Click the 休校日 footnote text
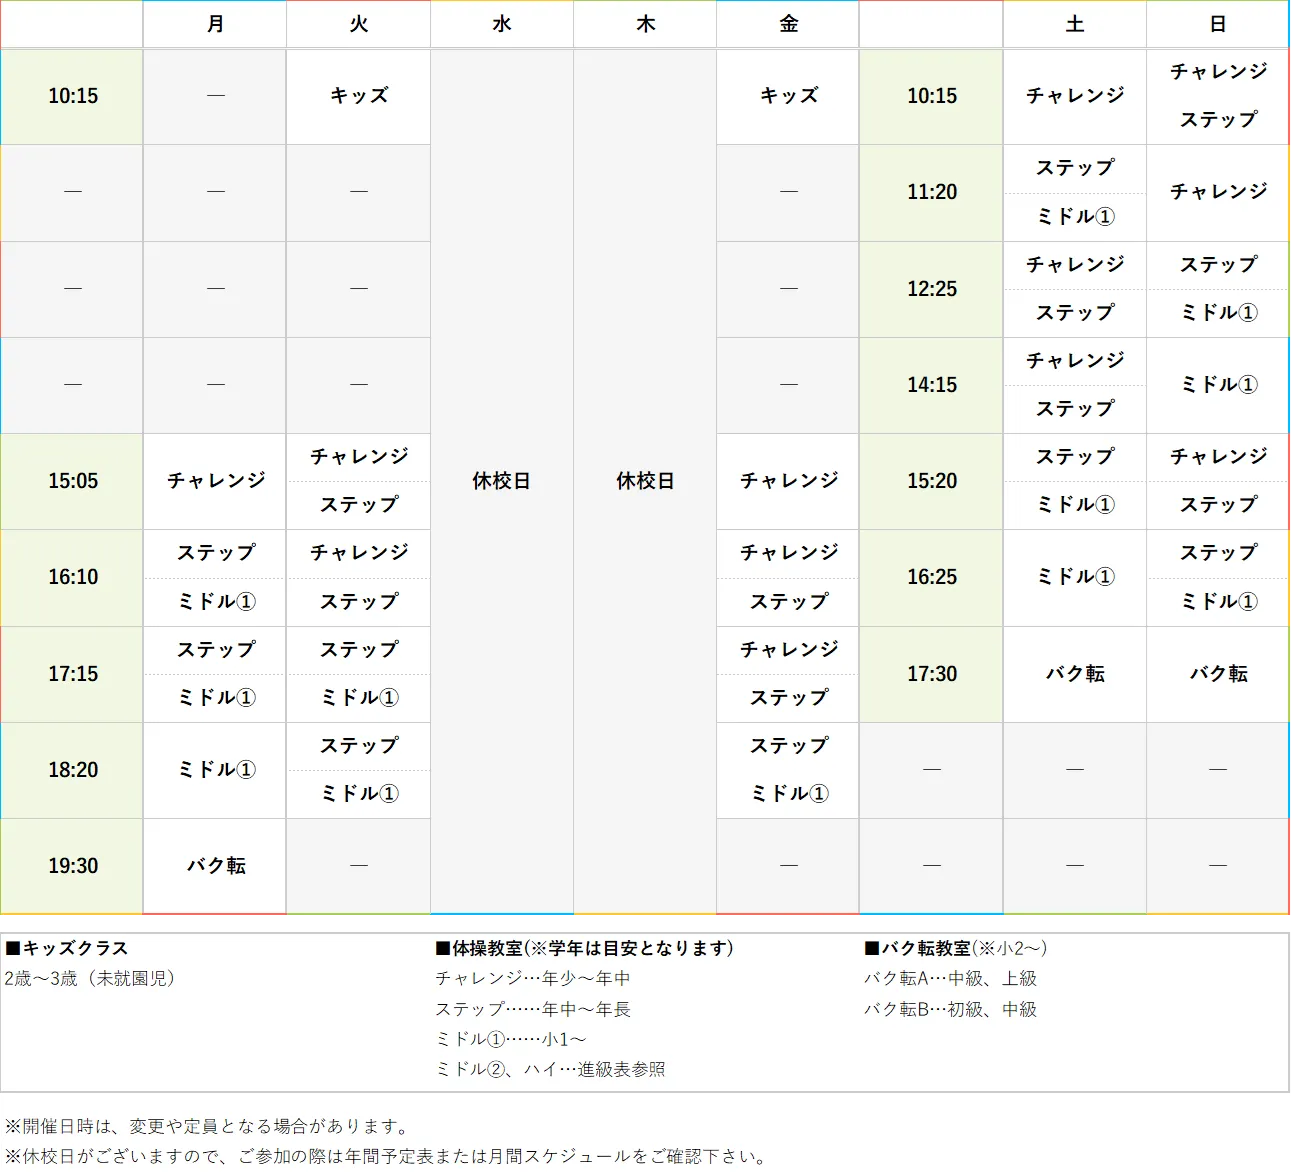This screenshot has width=1291, height=1173. (386, 1157)
